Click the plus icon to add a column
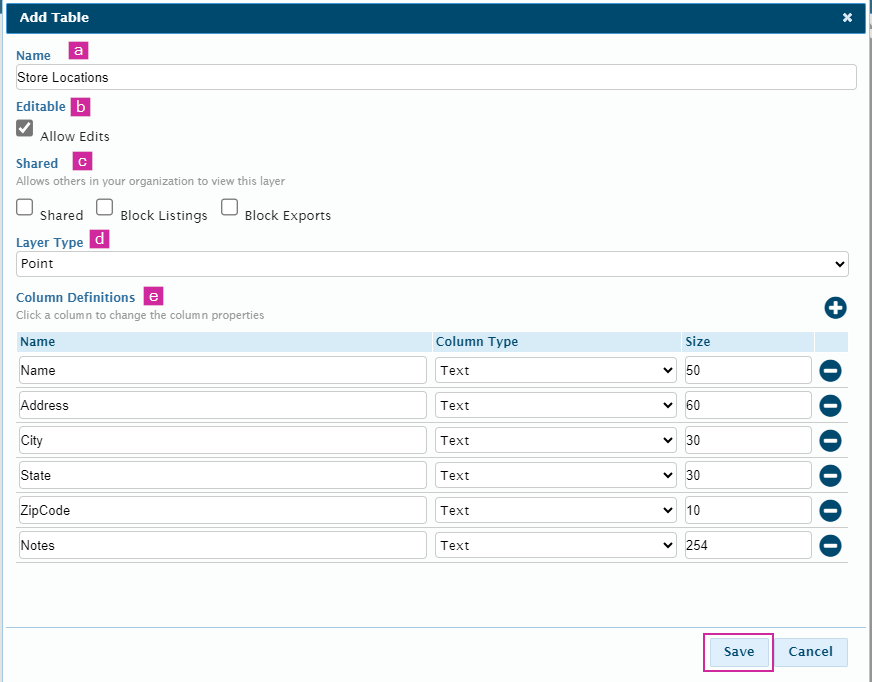This screenshot has width=872, height=682. pos(835,308)
